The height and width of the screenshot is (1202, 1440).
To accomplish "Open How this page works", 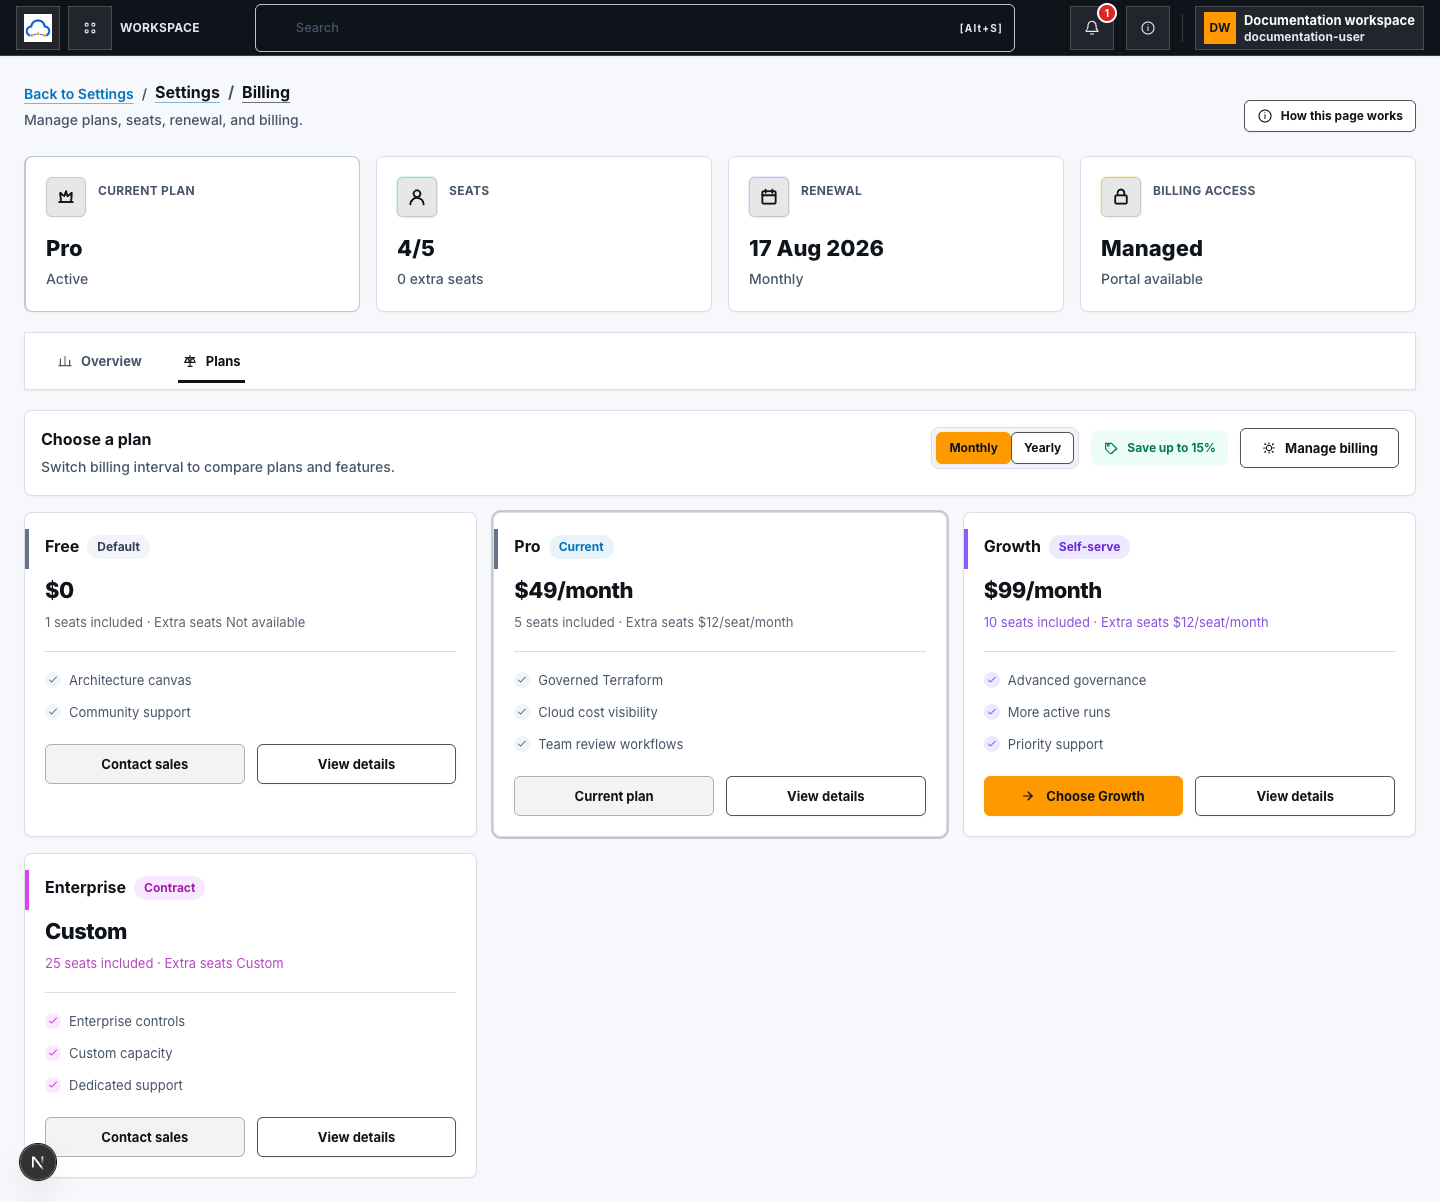I will point(1330,116).
